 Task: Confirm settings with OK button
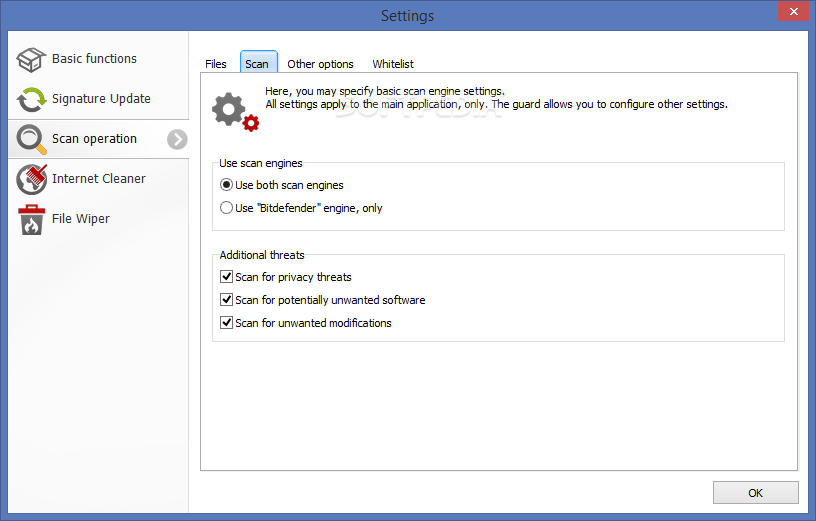coord(755,492)
